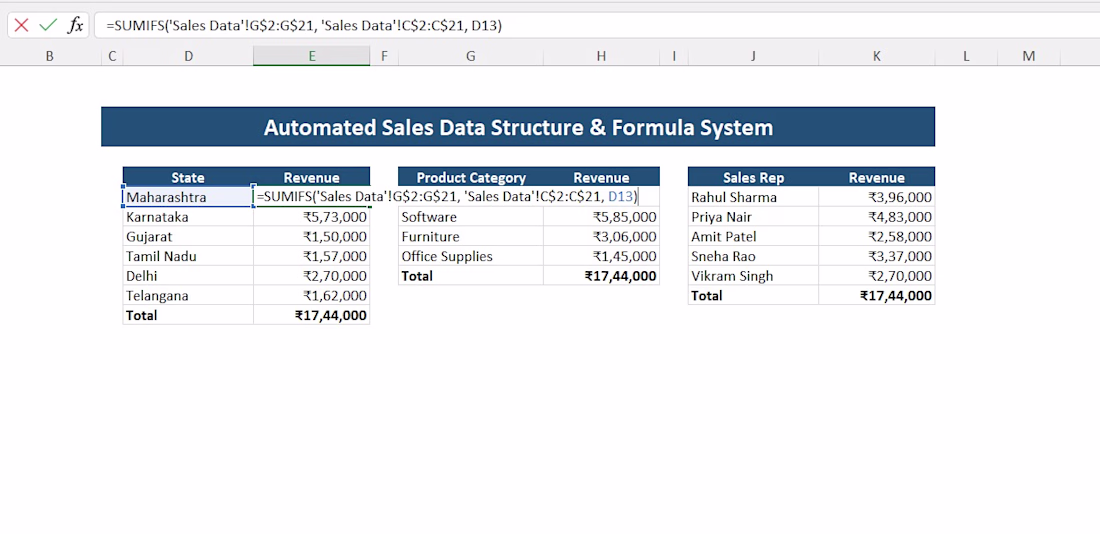Select Karnataka revenue ₹5,73,000 cell
This screenshot has width=1100, height=534.
coord(311,217)
